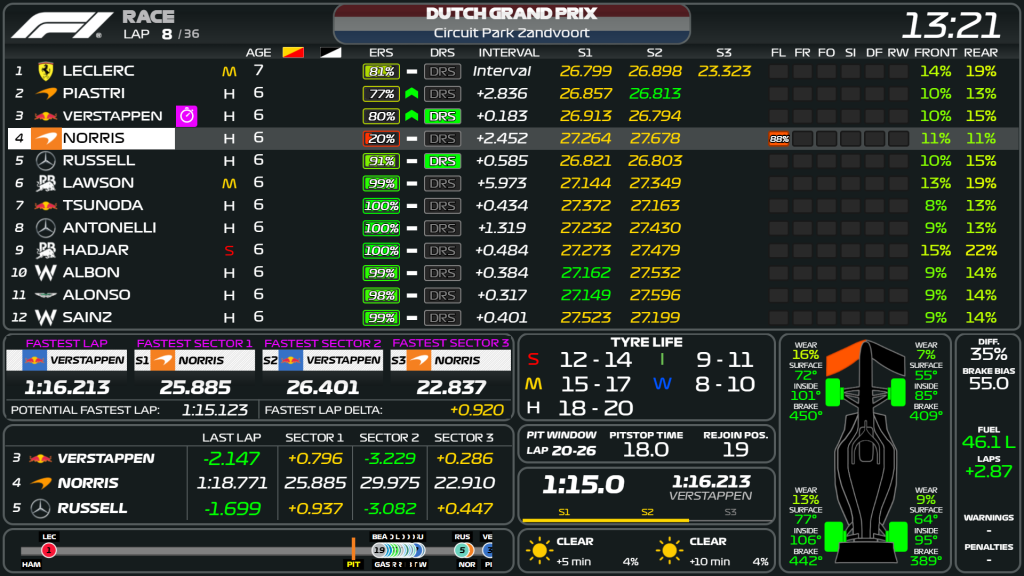This screenshot has width=1024, height=576.
Task: Click the yellow-red flag column header icon
Action: pos(293,52)
